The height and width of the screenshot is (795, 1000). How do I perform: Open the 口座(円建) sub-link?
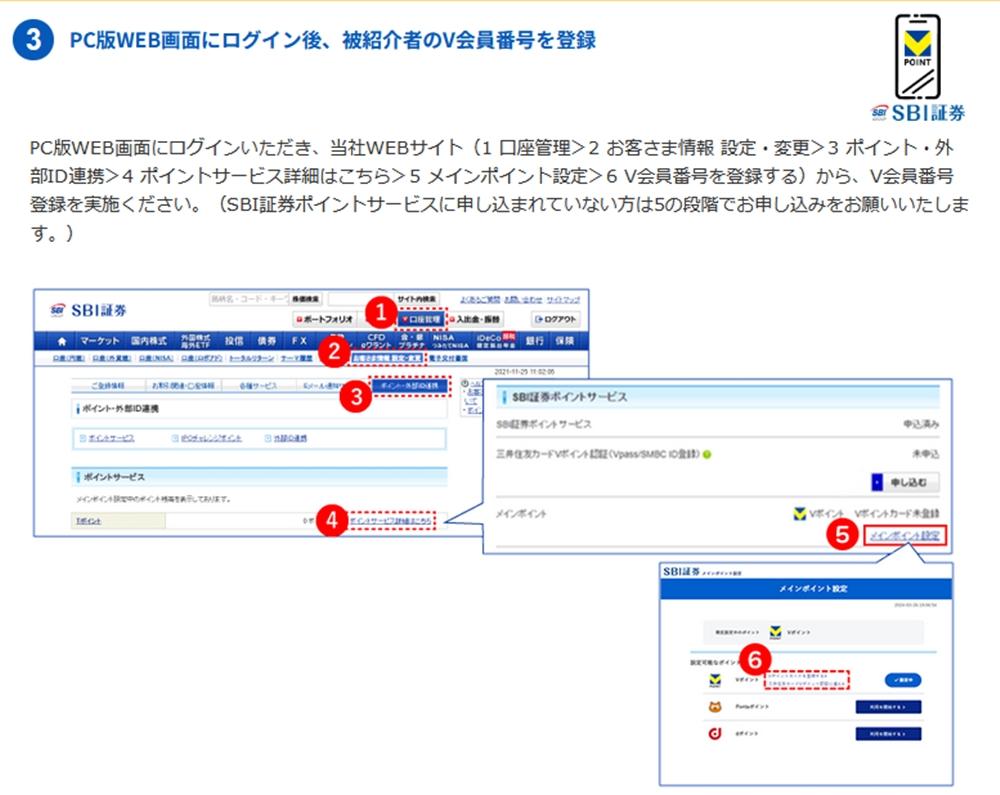point(68,358)
